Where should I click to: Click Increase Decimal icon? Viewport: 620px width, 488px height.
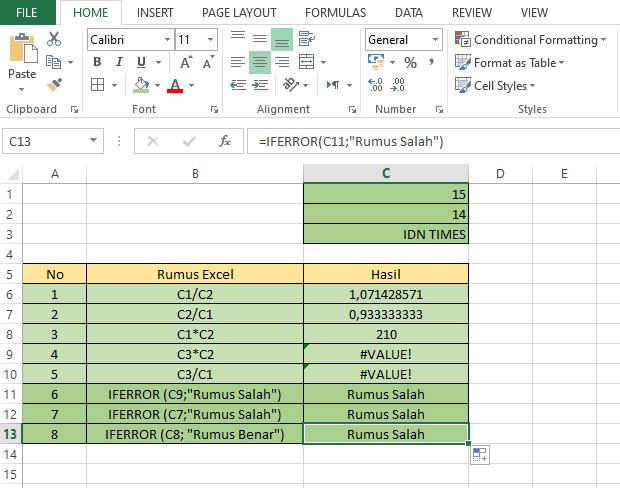click(375, 85)
